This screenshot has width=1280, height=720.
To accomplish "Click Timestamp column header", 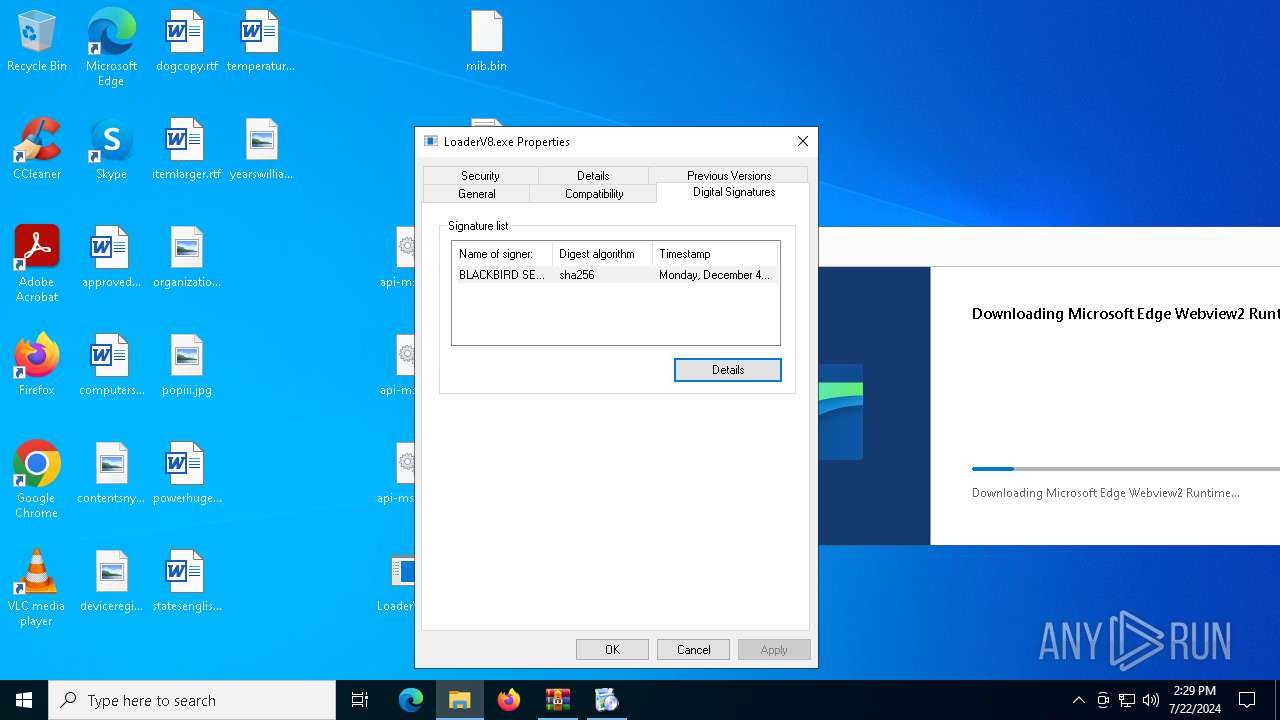I will coord(715,254).
